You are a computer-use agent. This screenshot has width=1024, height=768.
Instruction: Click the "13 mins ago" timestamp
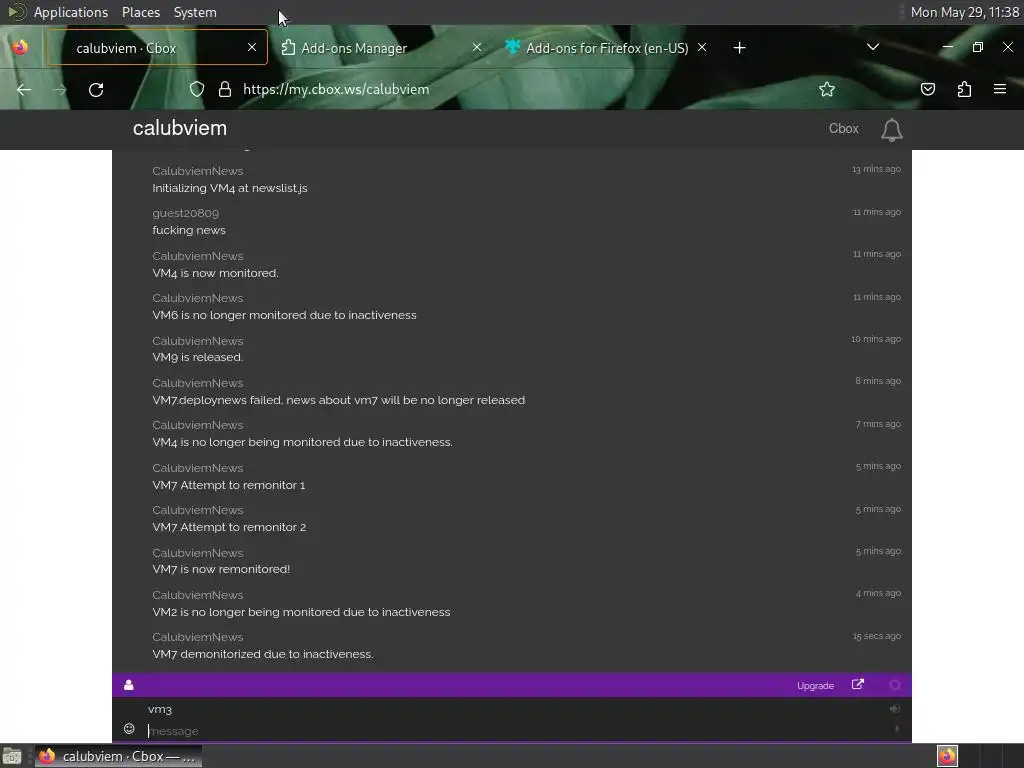876,169
